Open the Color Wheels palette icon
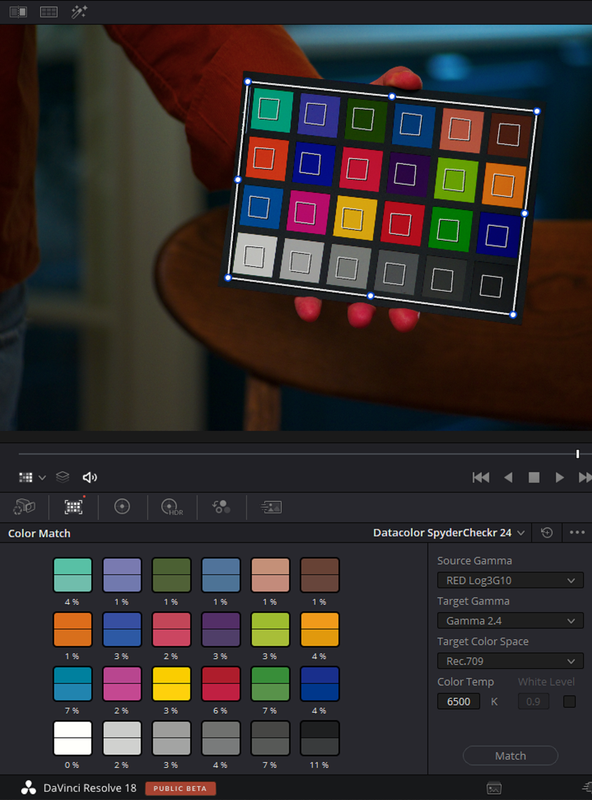Screen dimensions: 592x800 pyautogui.click(x=122, y=507)
